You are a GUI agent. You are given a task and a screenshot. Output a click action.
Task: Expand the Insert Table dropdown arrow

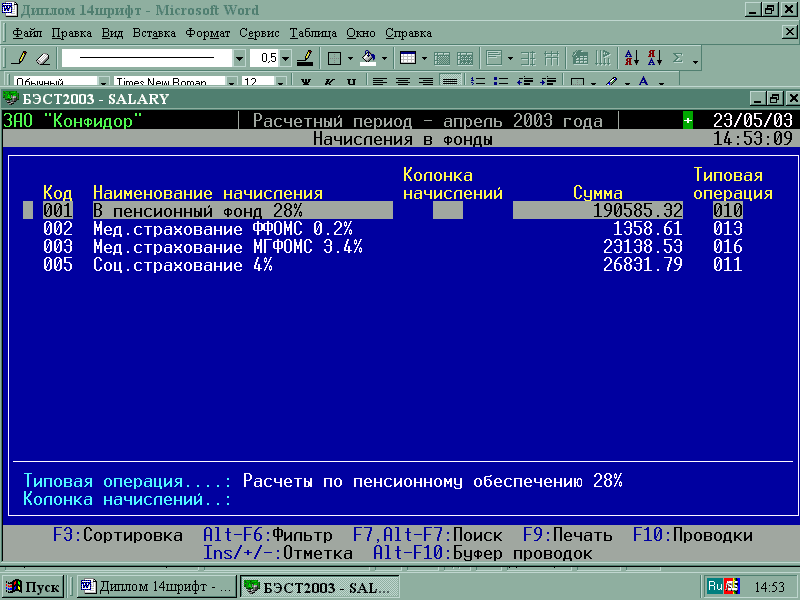424,59
